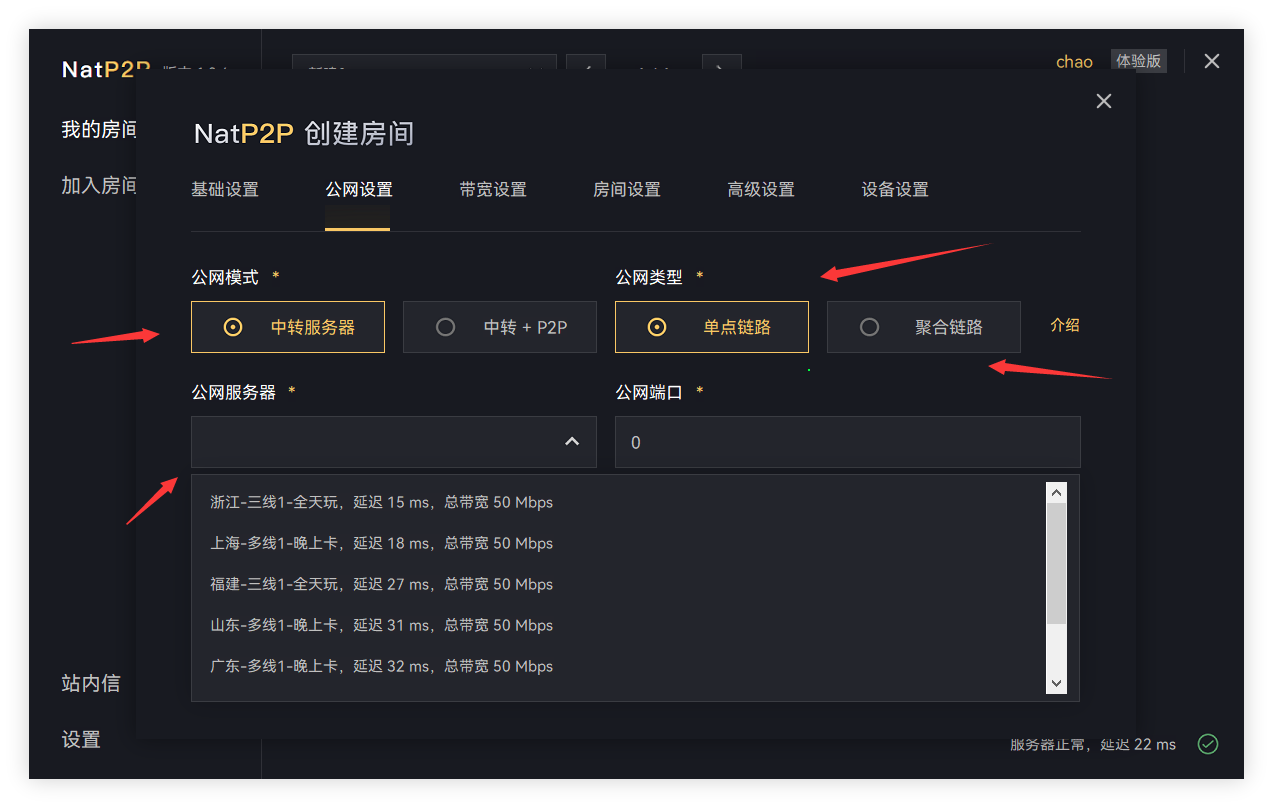Pick the 上海-多线1-晚上卡 server
The width and height of the screenshot is (1275, 810).
click(382, 543)
